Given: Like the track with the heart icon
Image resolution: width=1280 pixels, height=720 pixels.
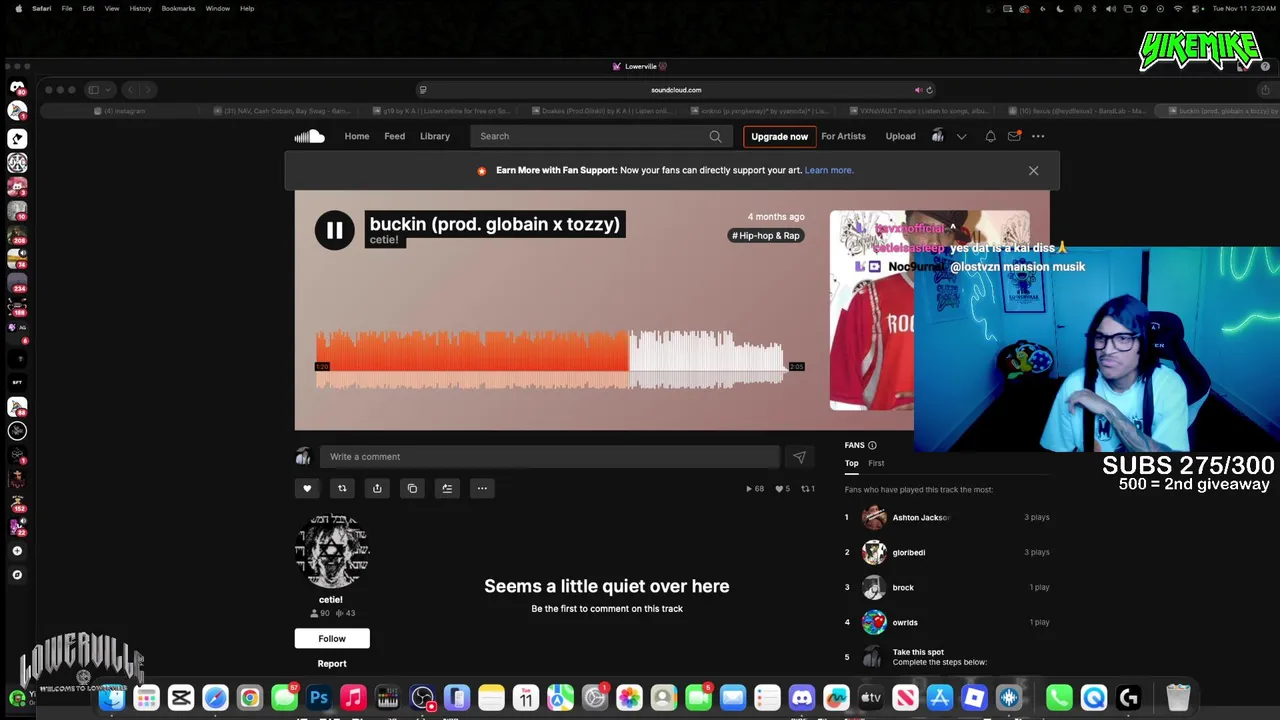Looking at the screenshot, I should click(x=307, y=488).
